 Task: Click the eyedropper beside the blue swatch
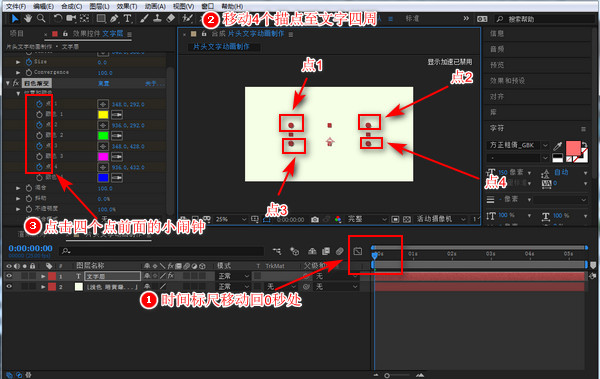tap(117, 178)
